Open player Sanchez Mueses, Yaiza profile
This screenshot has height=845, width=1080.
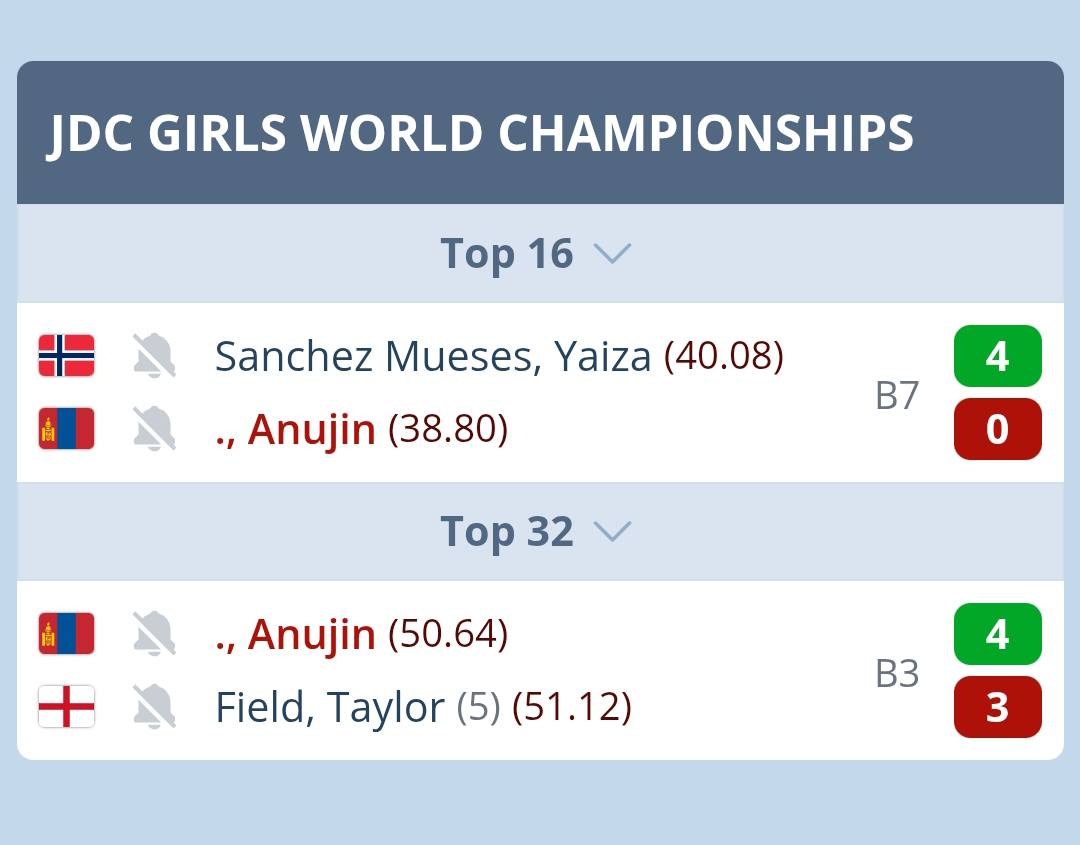pyautogui.click(x=433, y=357)
